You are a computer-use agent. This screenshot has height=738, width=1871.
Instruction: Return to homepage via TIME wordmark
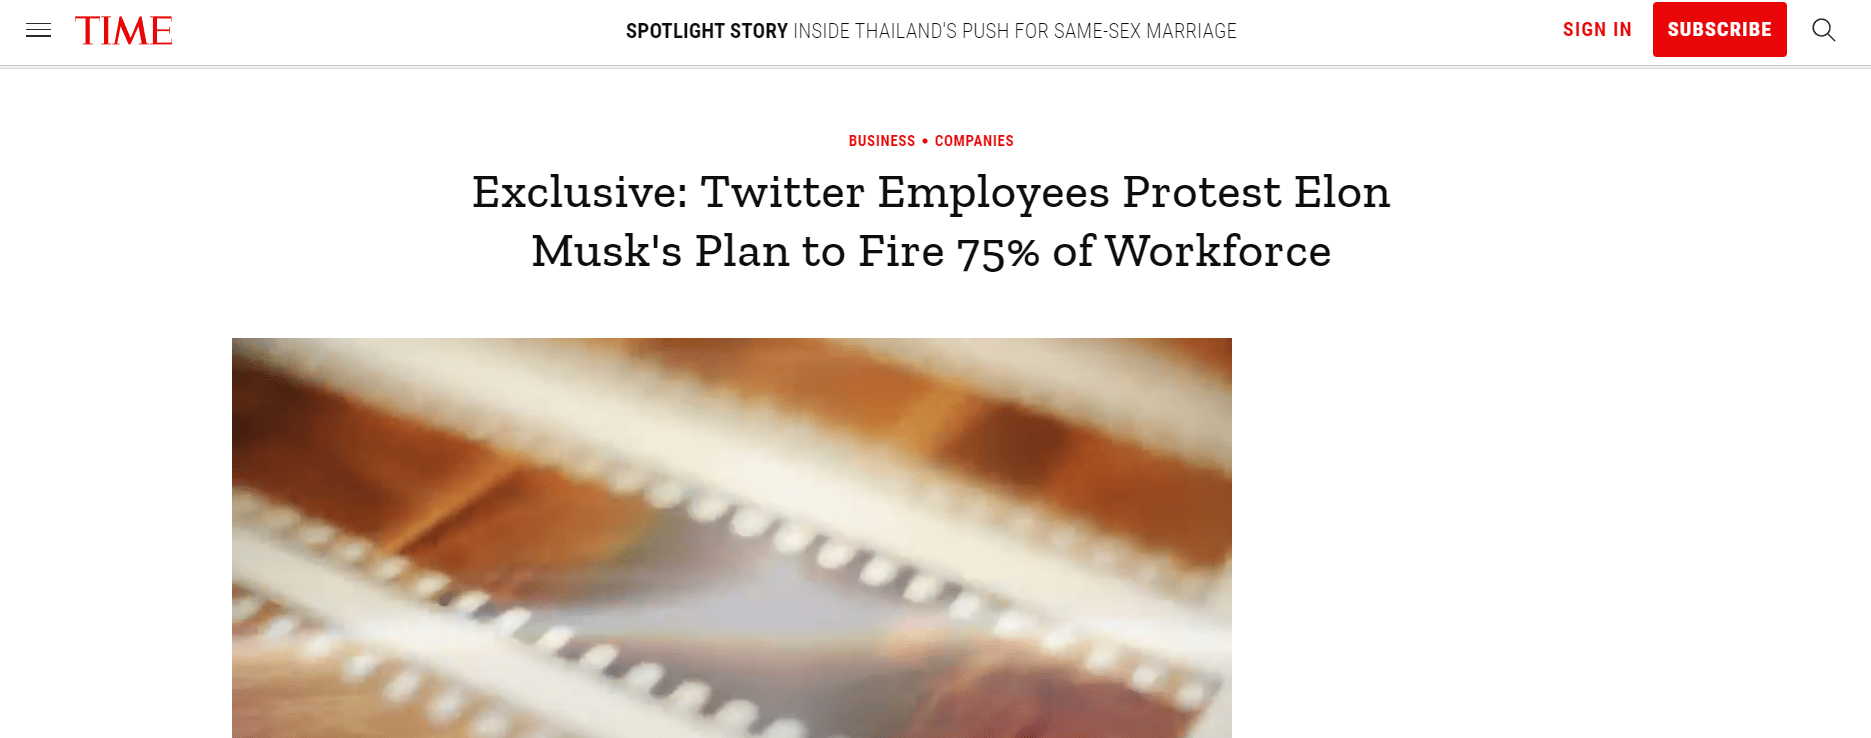[x=123, y=31]
